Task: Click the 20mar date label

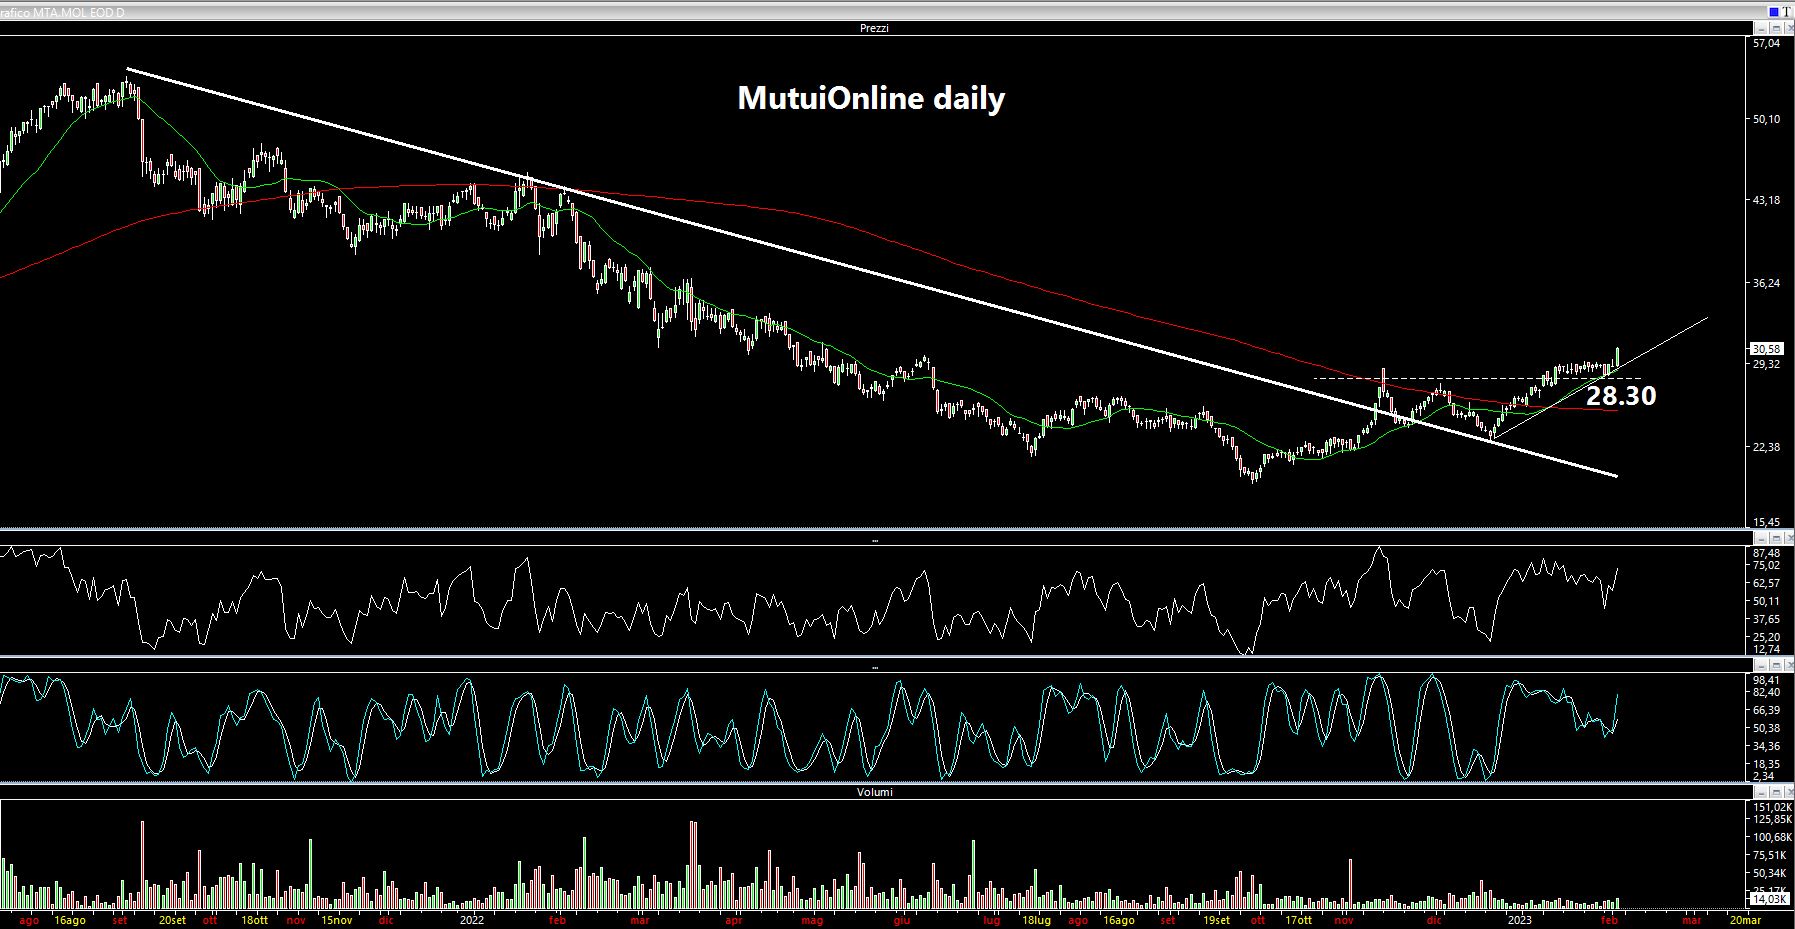Action: click(x=1745, y=920)
